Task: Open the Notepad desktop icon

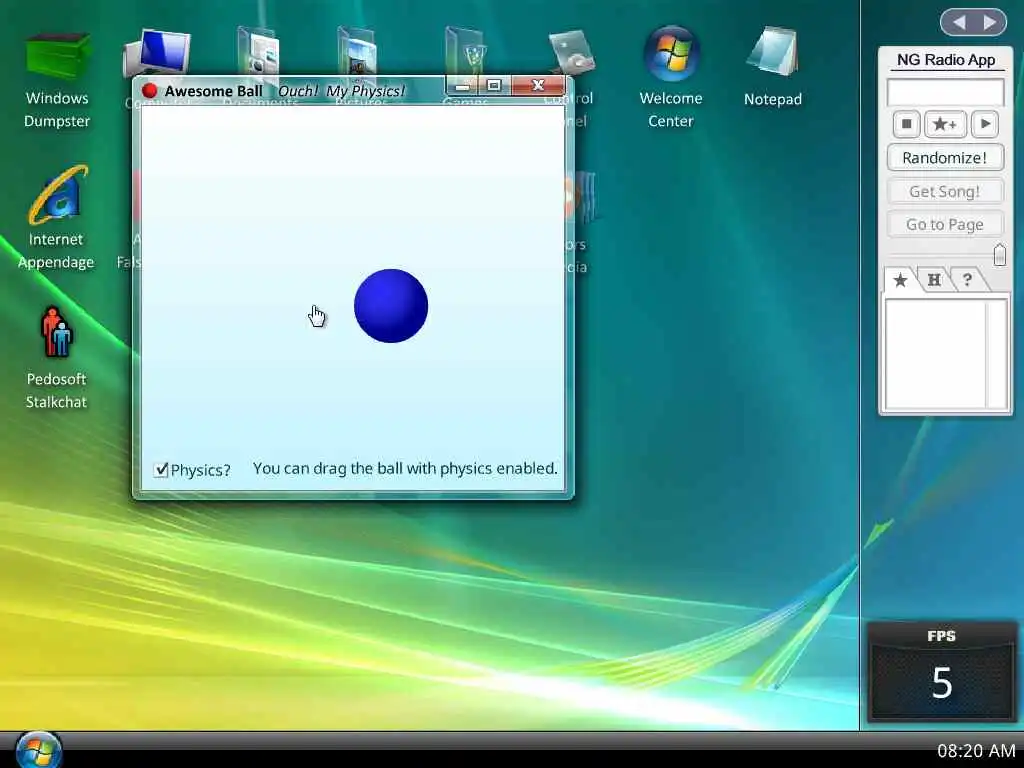Action: pos(773,67)
